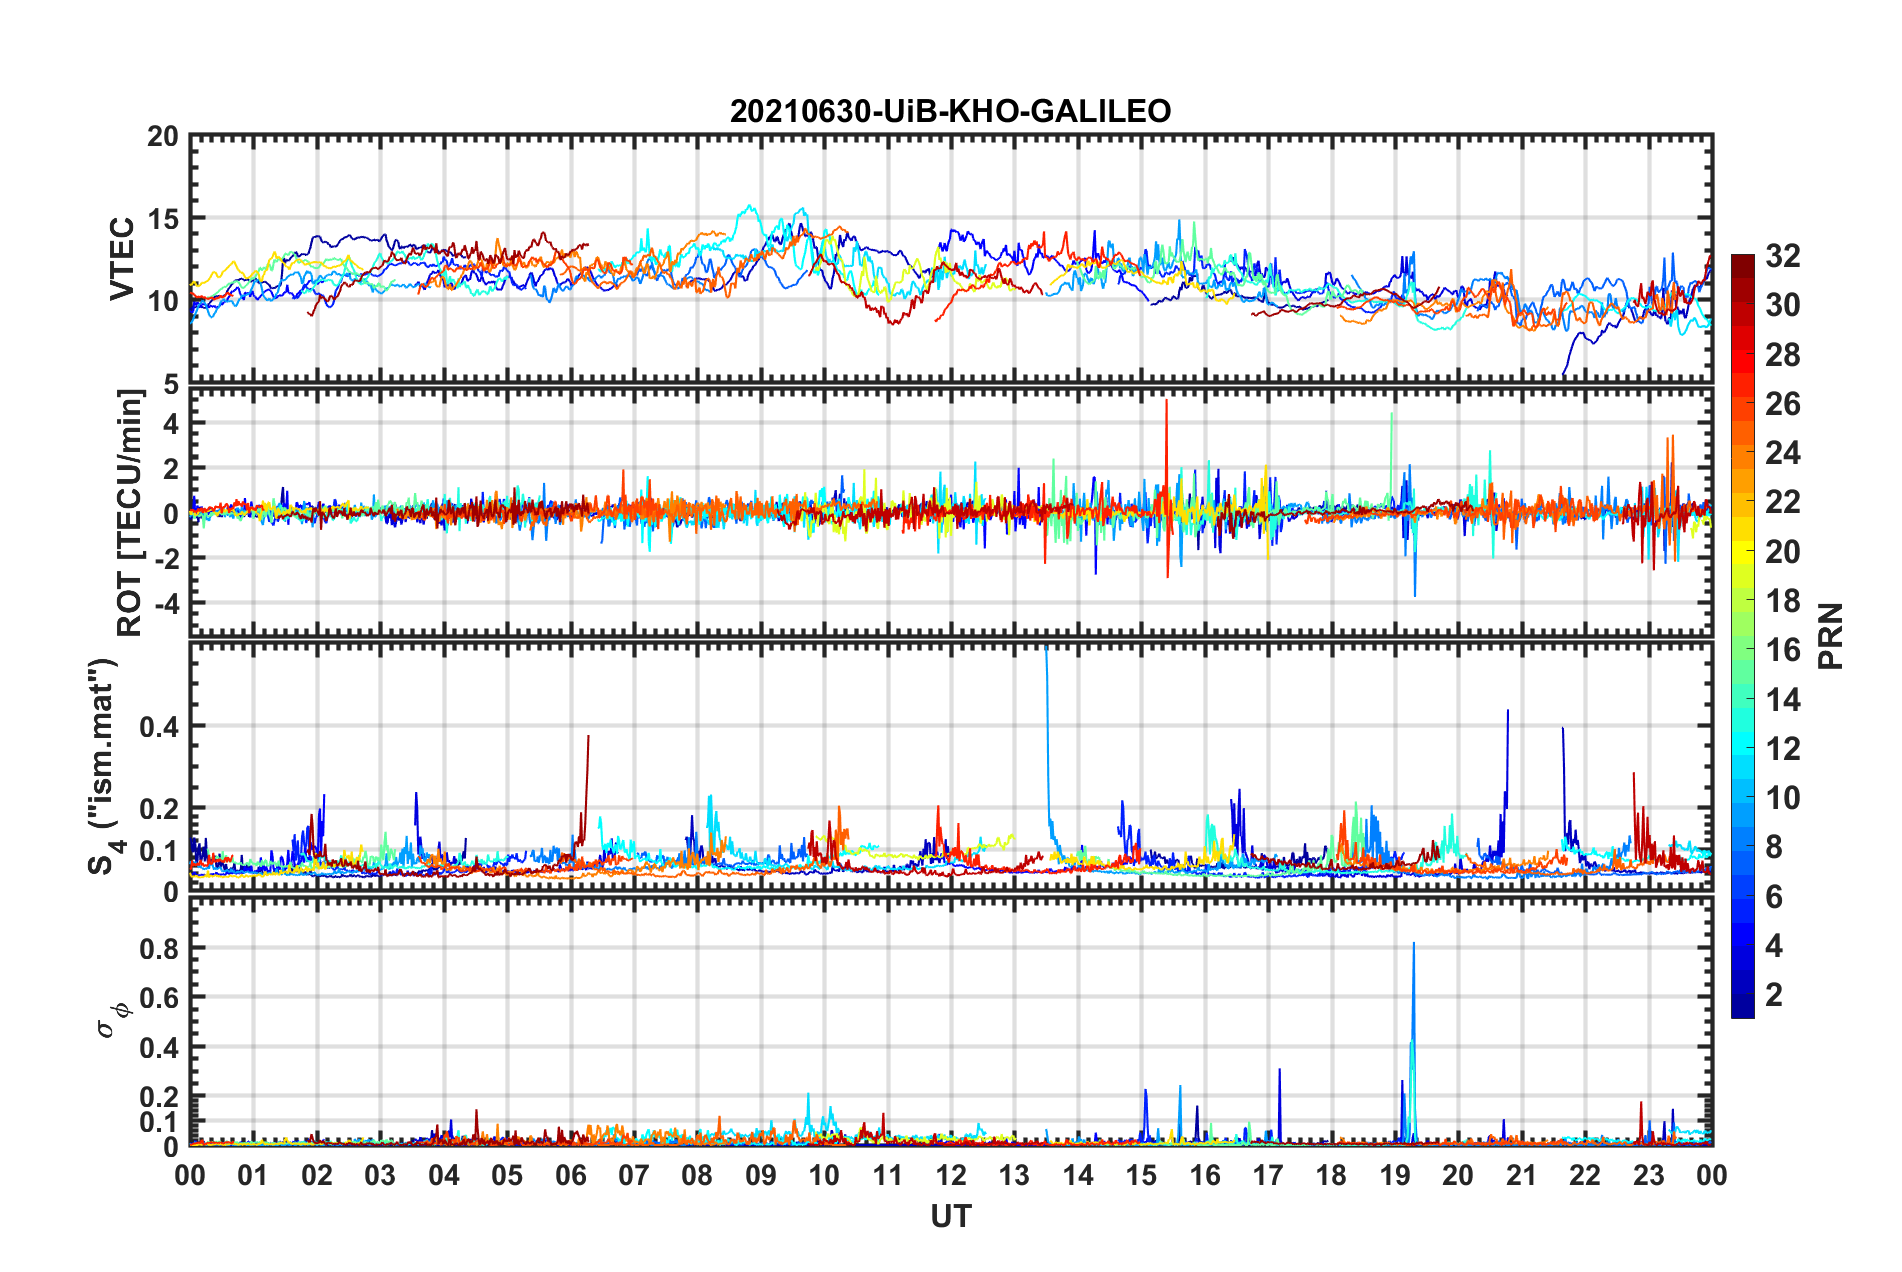Click x-axis hour tick 15

click(x=1141, y=1175)
